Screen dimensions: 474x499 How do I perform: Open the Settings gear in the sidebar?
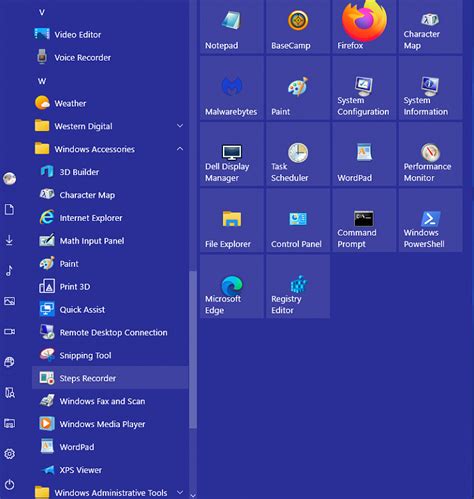pos(9,454)
